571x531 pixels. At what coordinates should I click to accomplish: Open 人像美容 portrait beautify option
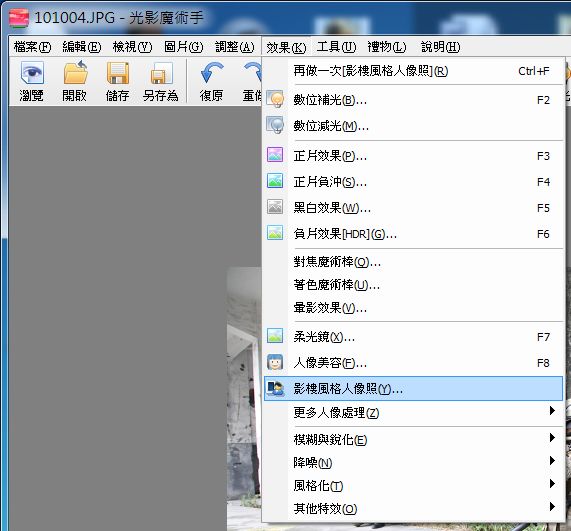pyautogui.click(x=413, y=363)
